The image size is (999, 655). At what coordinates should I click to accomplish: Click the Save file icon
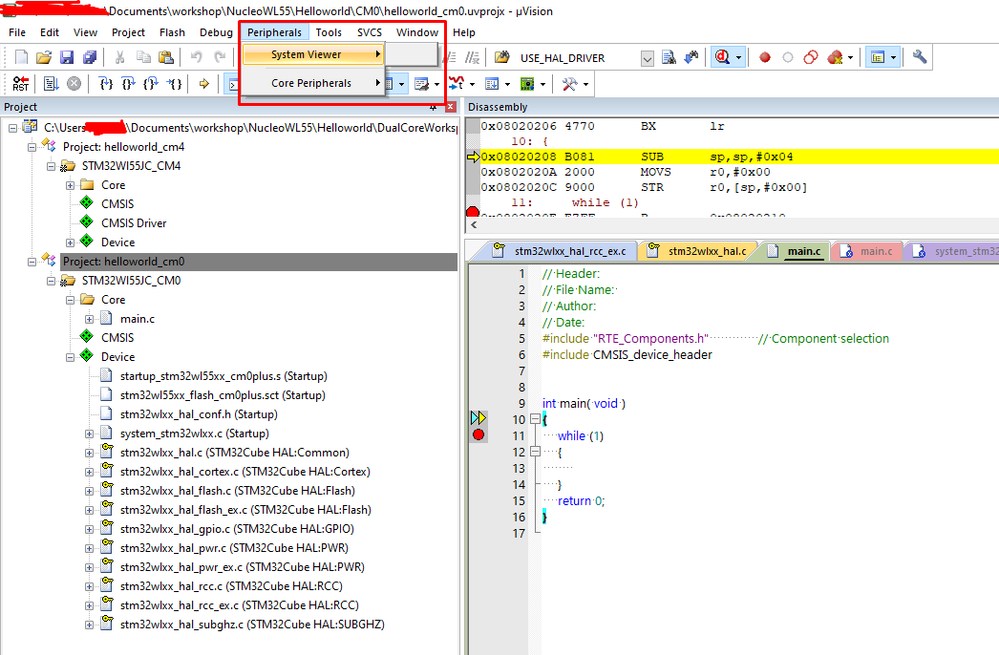click(67, 58)
